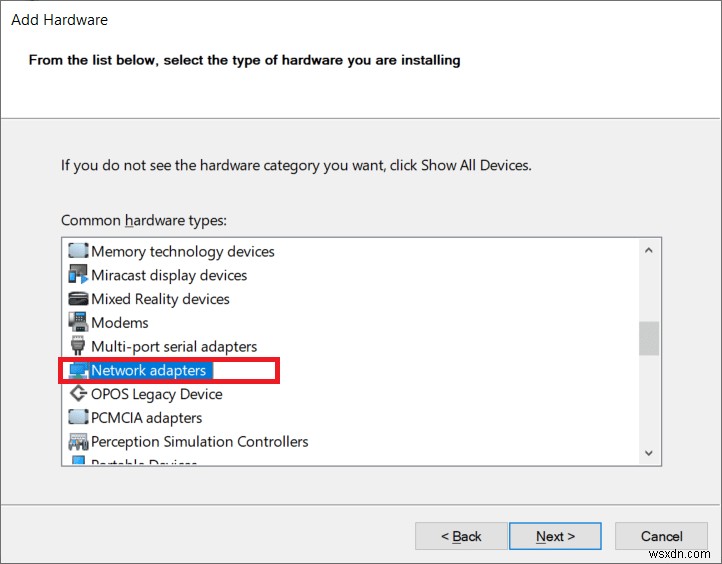Select Perception Simulation Controllers entry
This screenshot has height=564, width=722.
click(199, 442)
